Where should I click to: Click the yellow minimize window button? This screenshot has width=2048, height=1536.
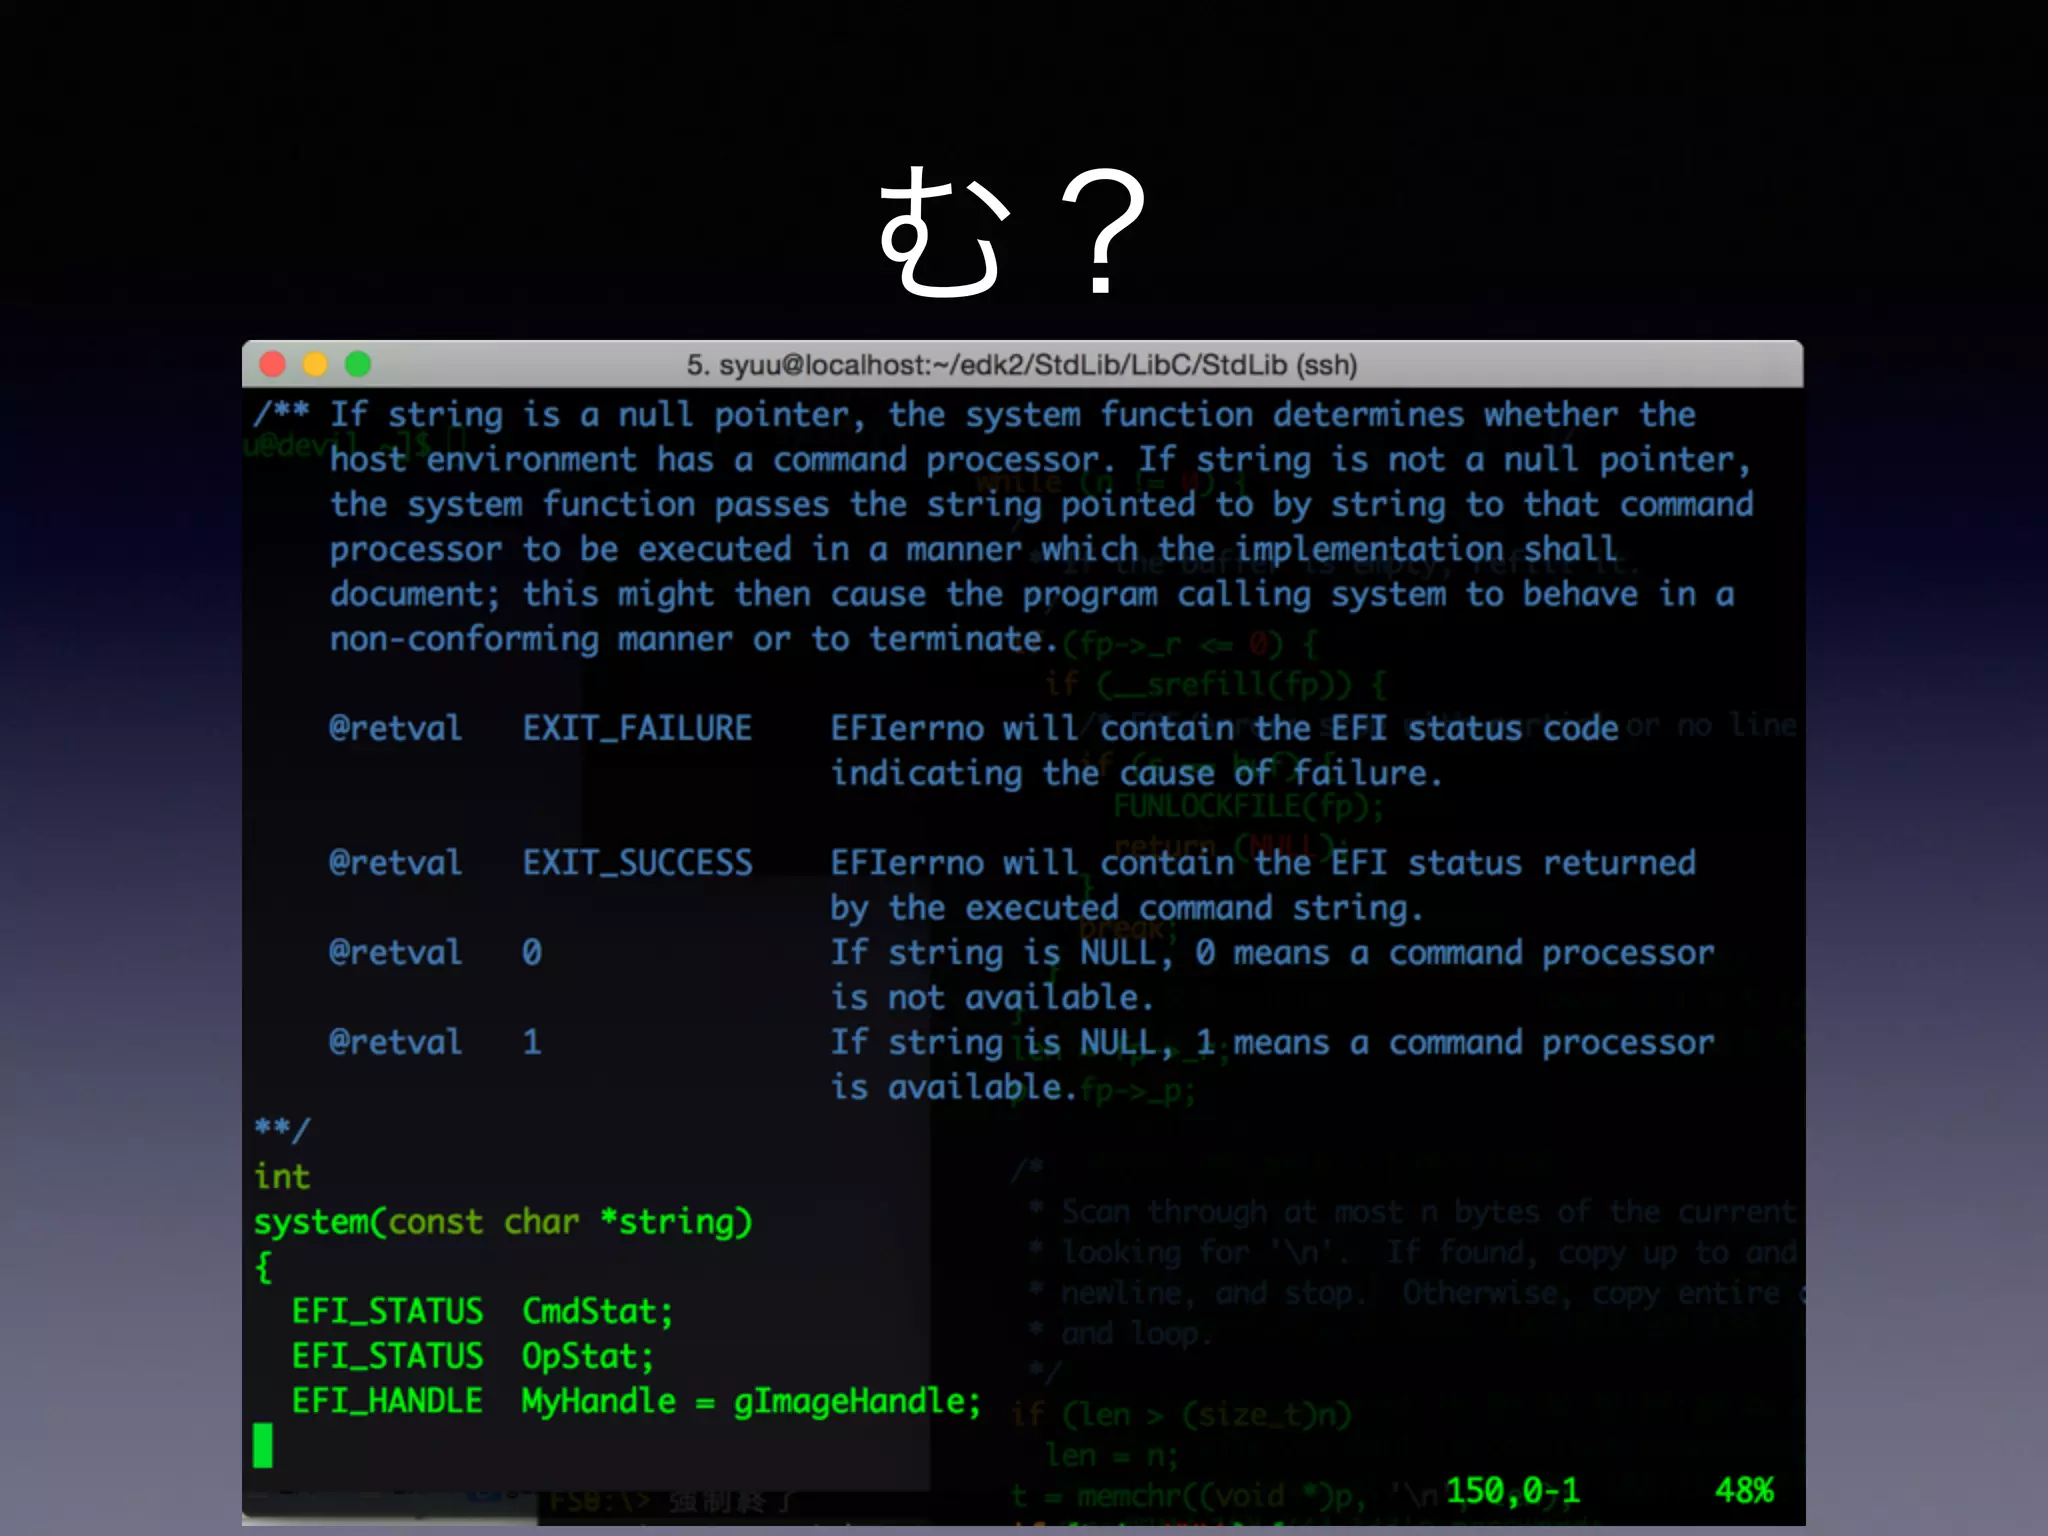[315, 364]
